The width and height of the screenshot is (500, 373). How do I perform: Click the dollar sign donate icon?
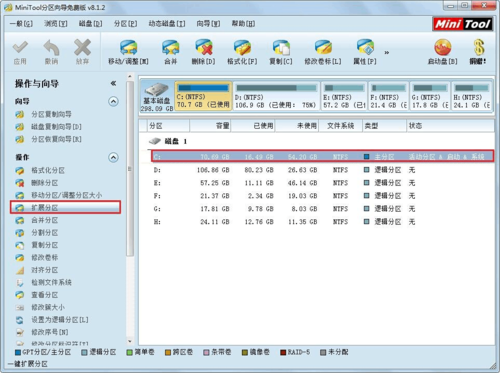tap(479, 47)
